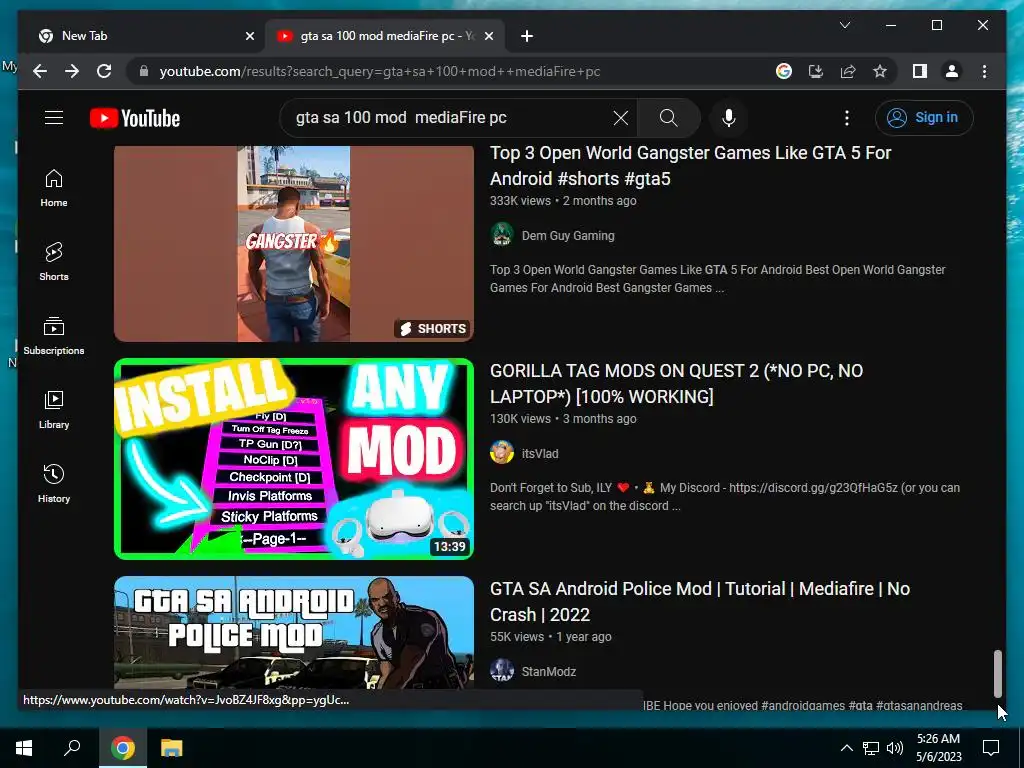This screenshot has height=768, width=1024.
Task: Open the YouTube hamburger guide menu
Action: 54,118
